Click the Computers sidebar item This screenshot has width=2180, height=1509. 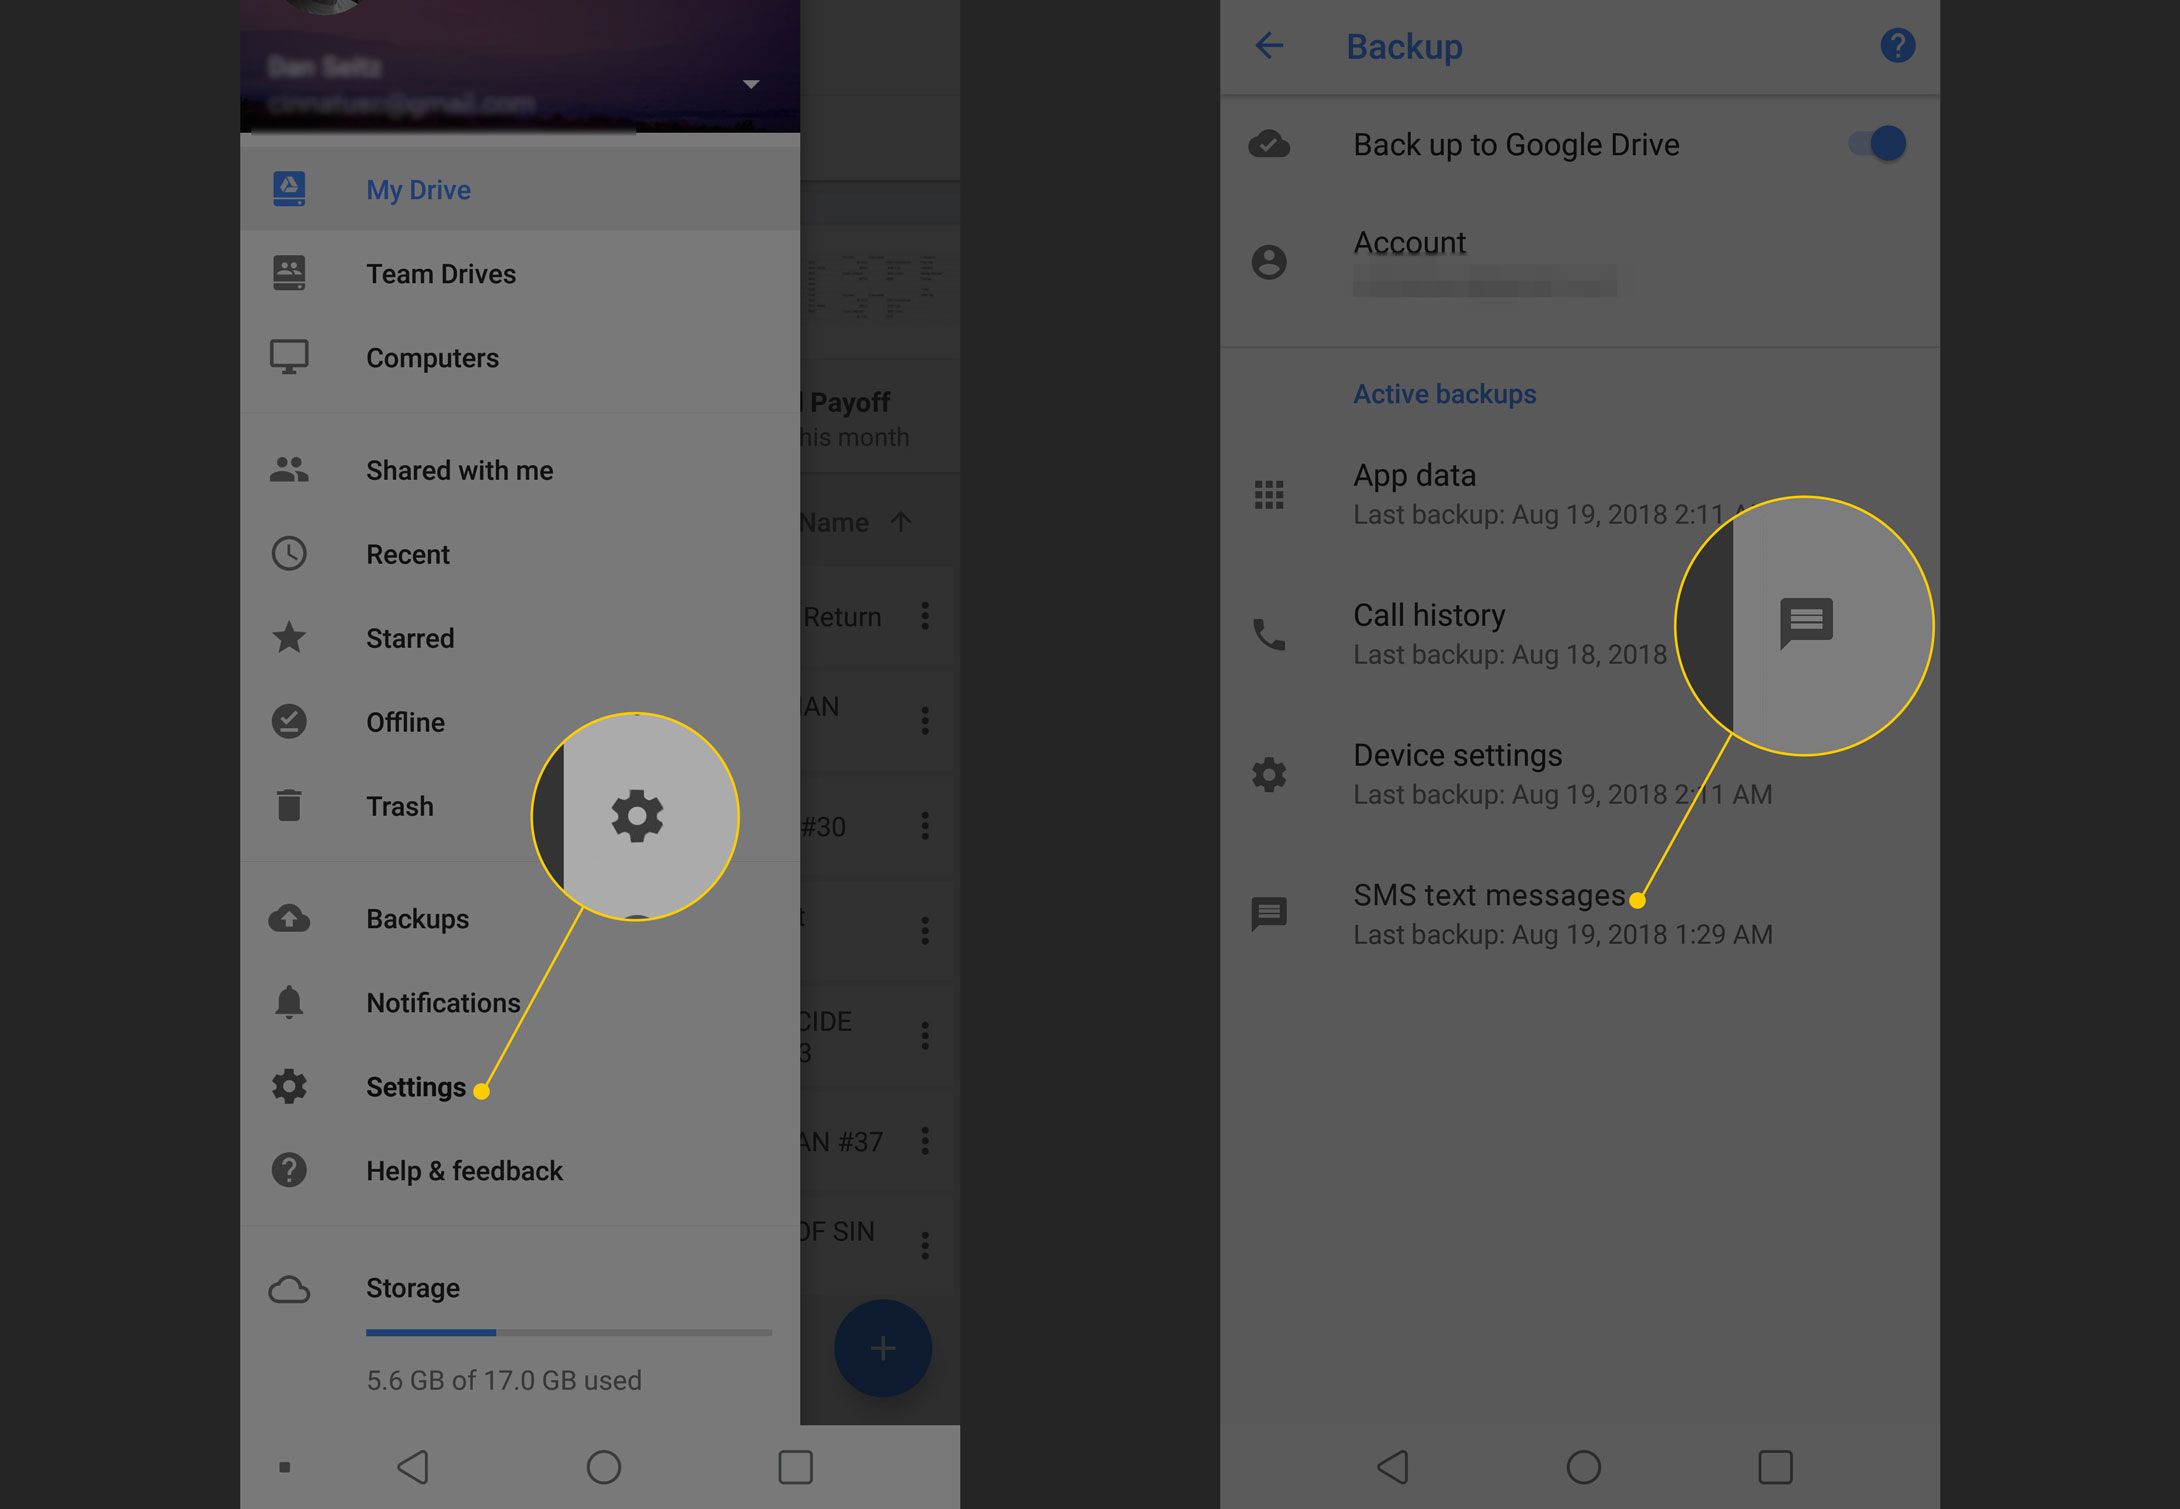tap(431, 358)
